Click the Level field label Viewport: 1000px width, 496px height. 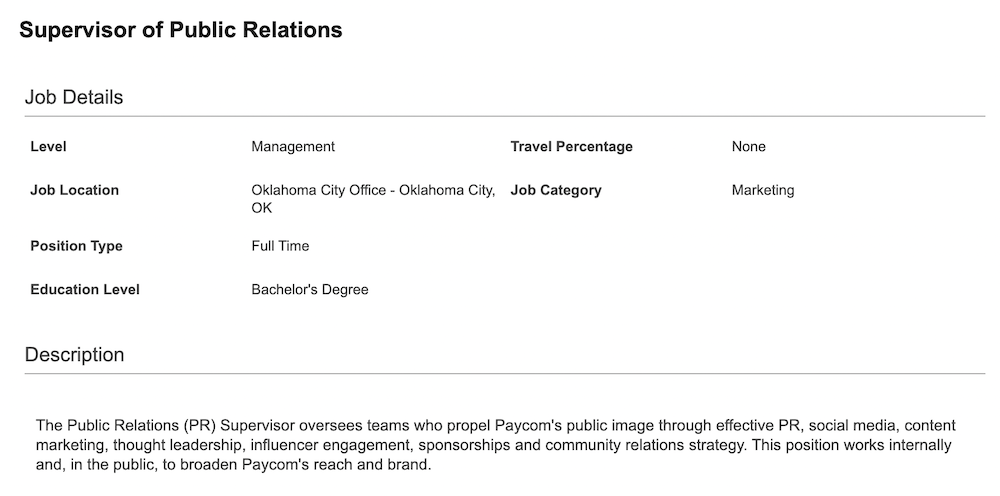tap(48, 147)
